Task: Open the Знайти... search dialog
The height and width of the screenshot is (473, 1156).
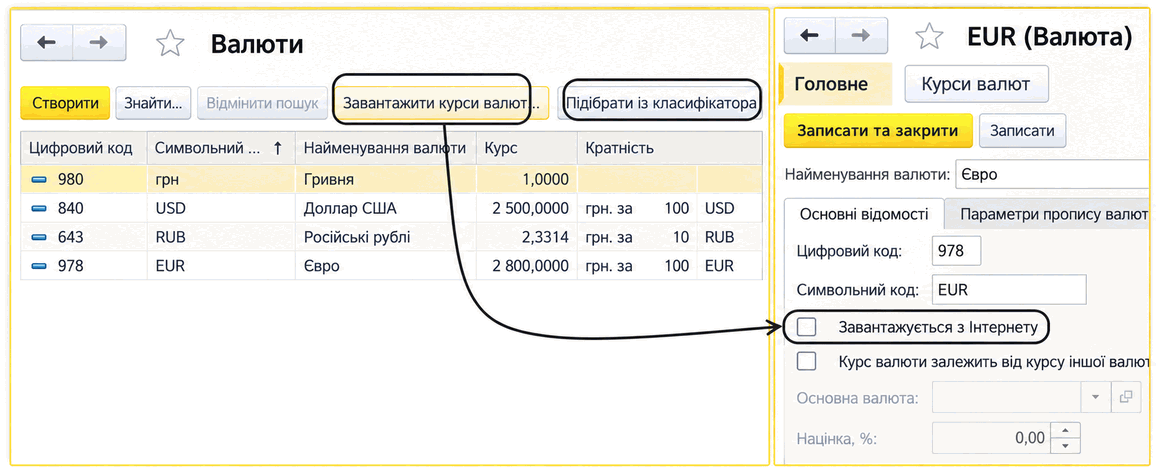Action: click(153, 103)
